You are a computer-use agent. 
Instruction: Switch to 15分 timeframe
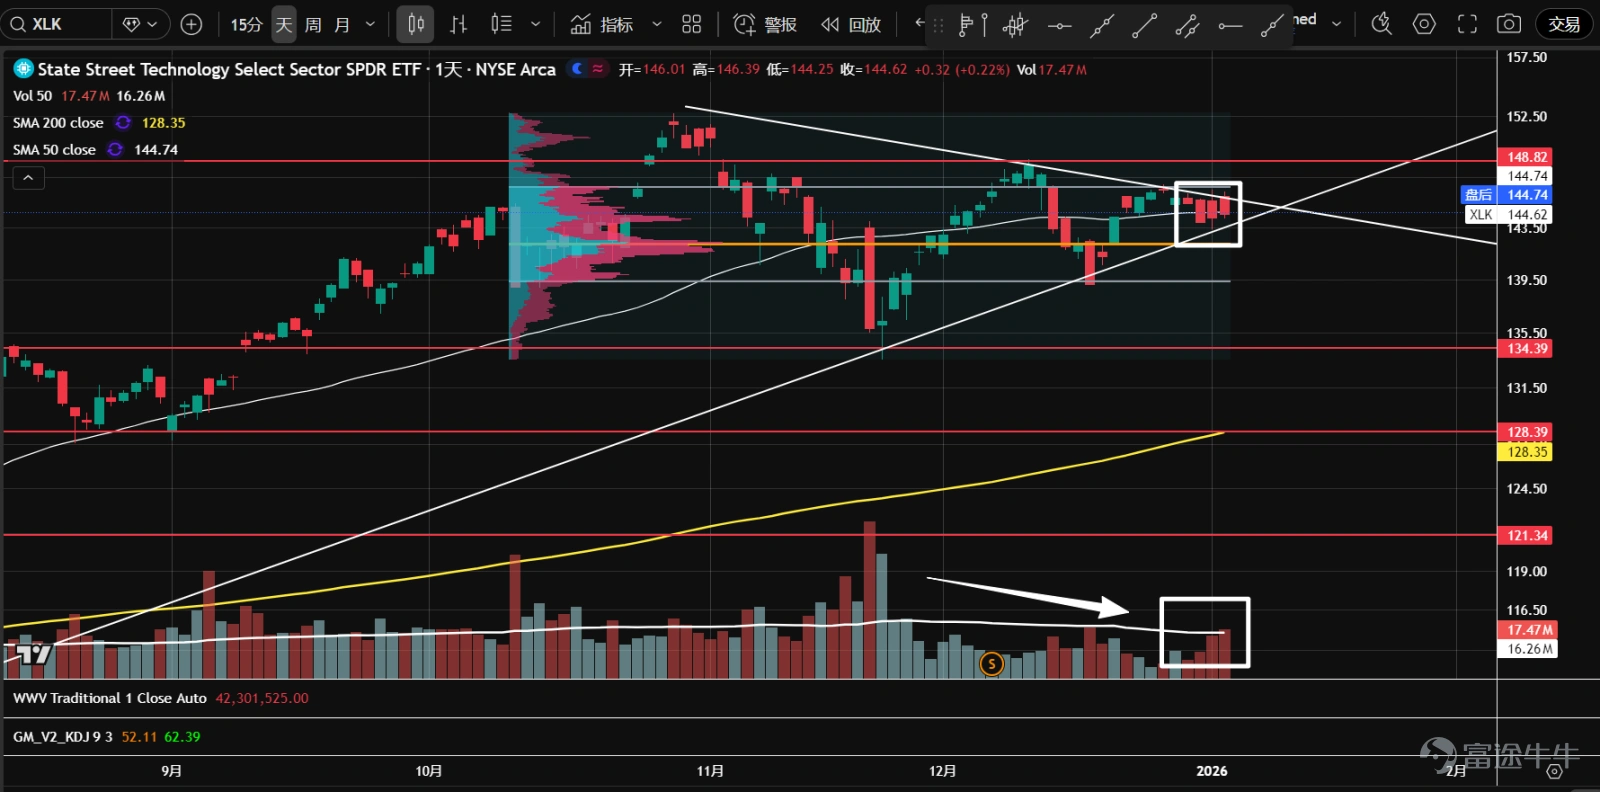point(246,24)
